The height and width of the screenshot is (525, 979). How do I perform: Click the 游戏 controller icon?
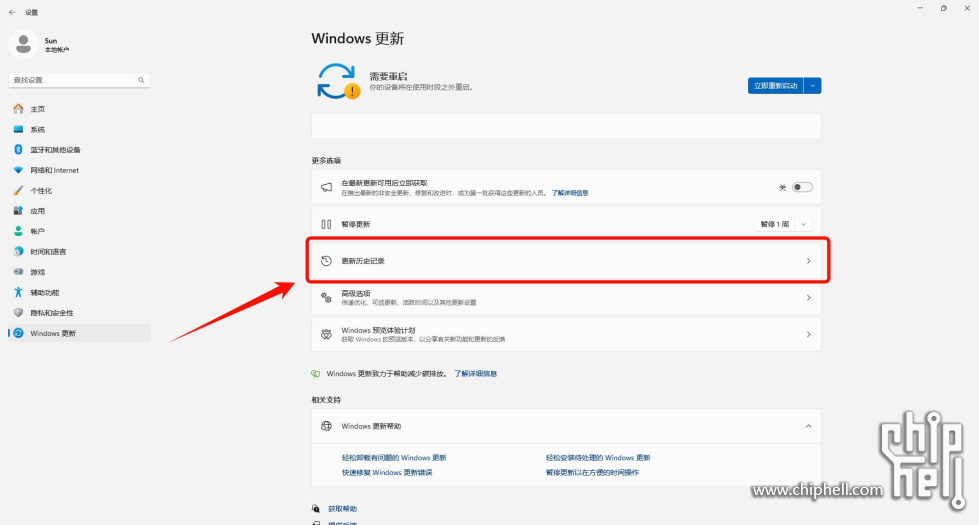pos(18,272)
